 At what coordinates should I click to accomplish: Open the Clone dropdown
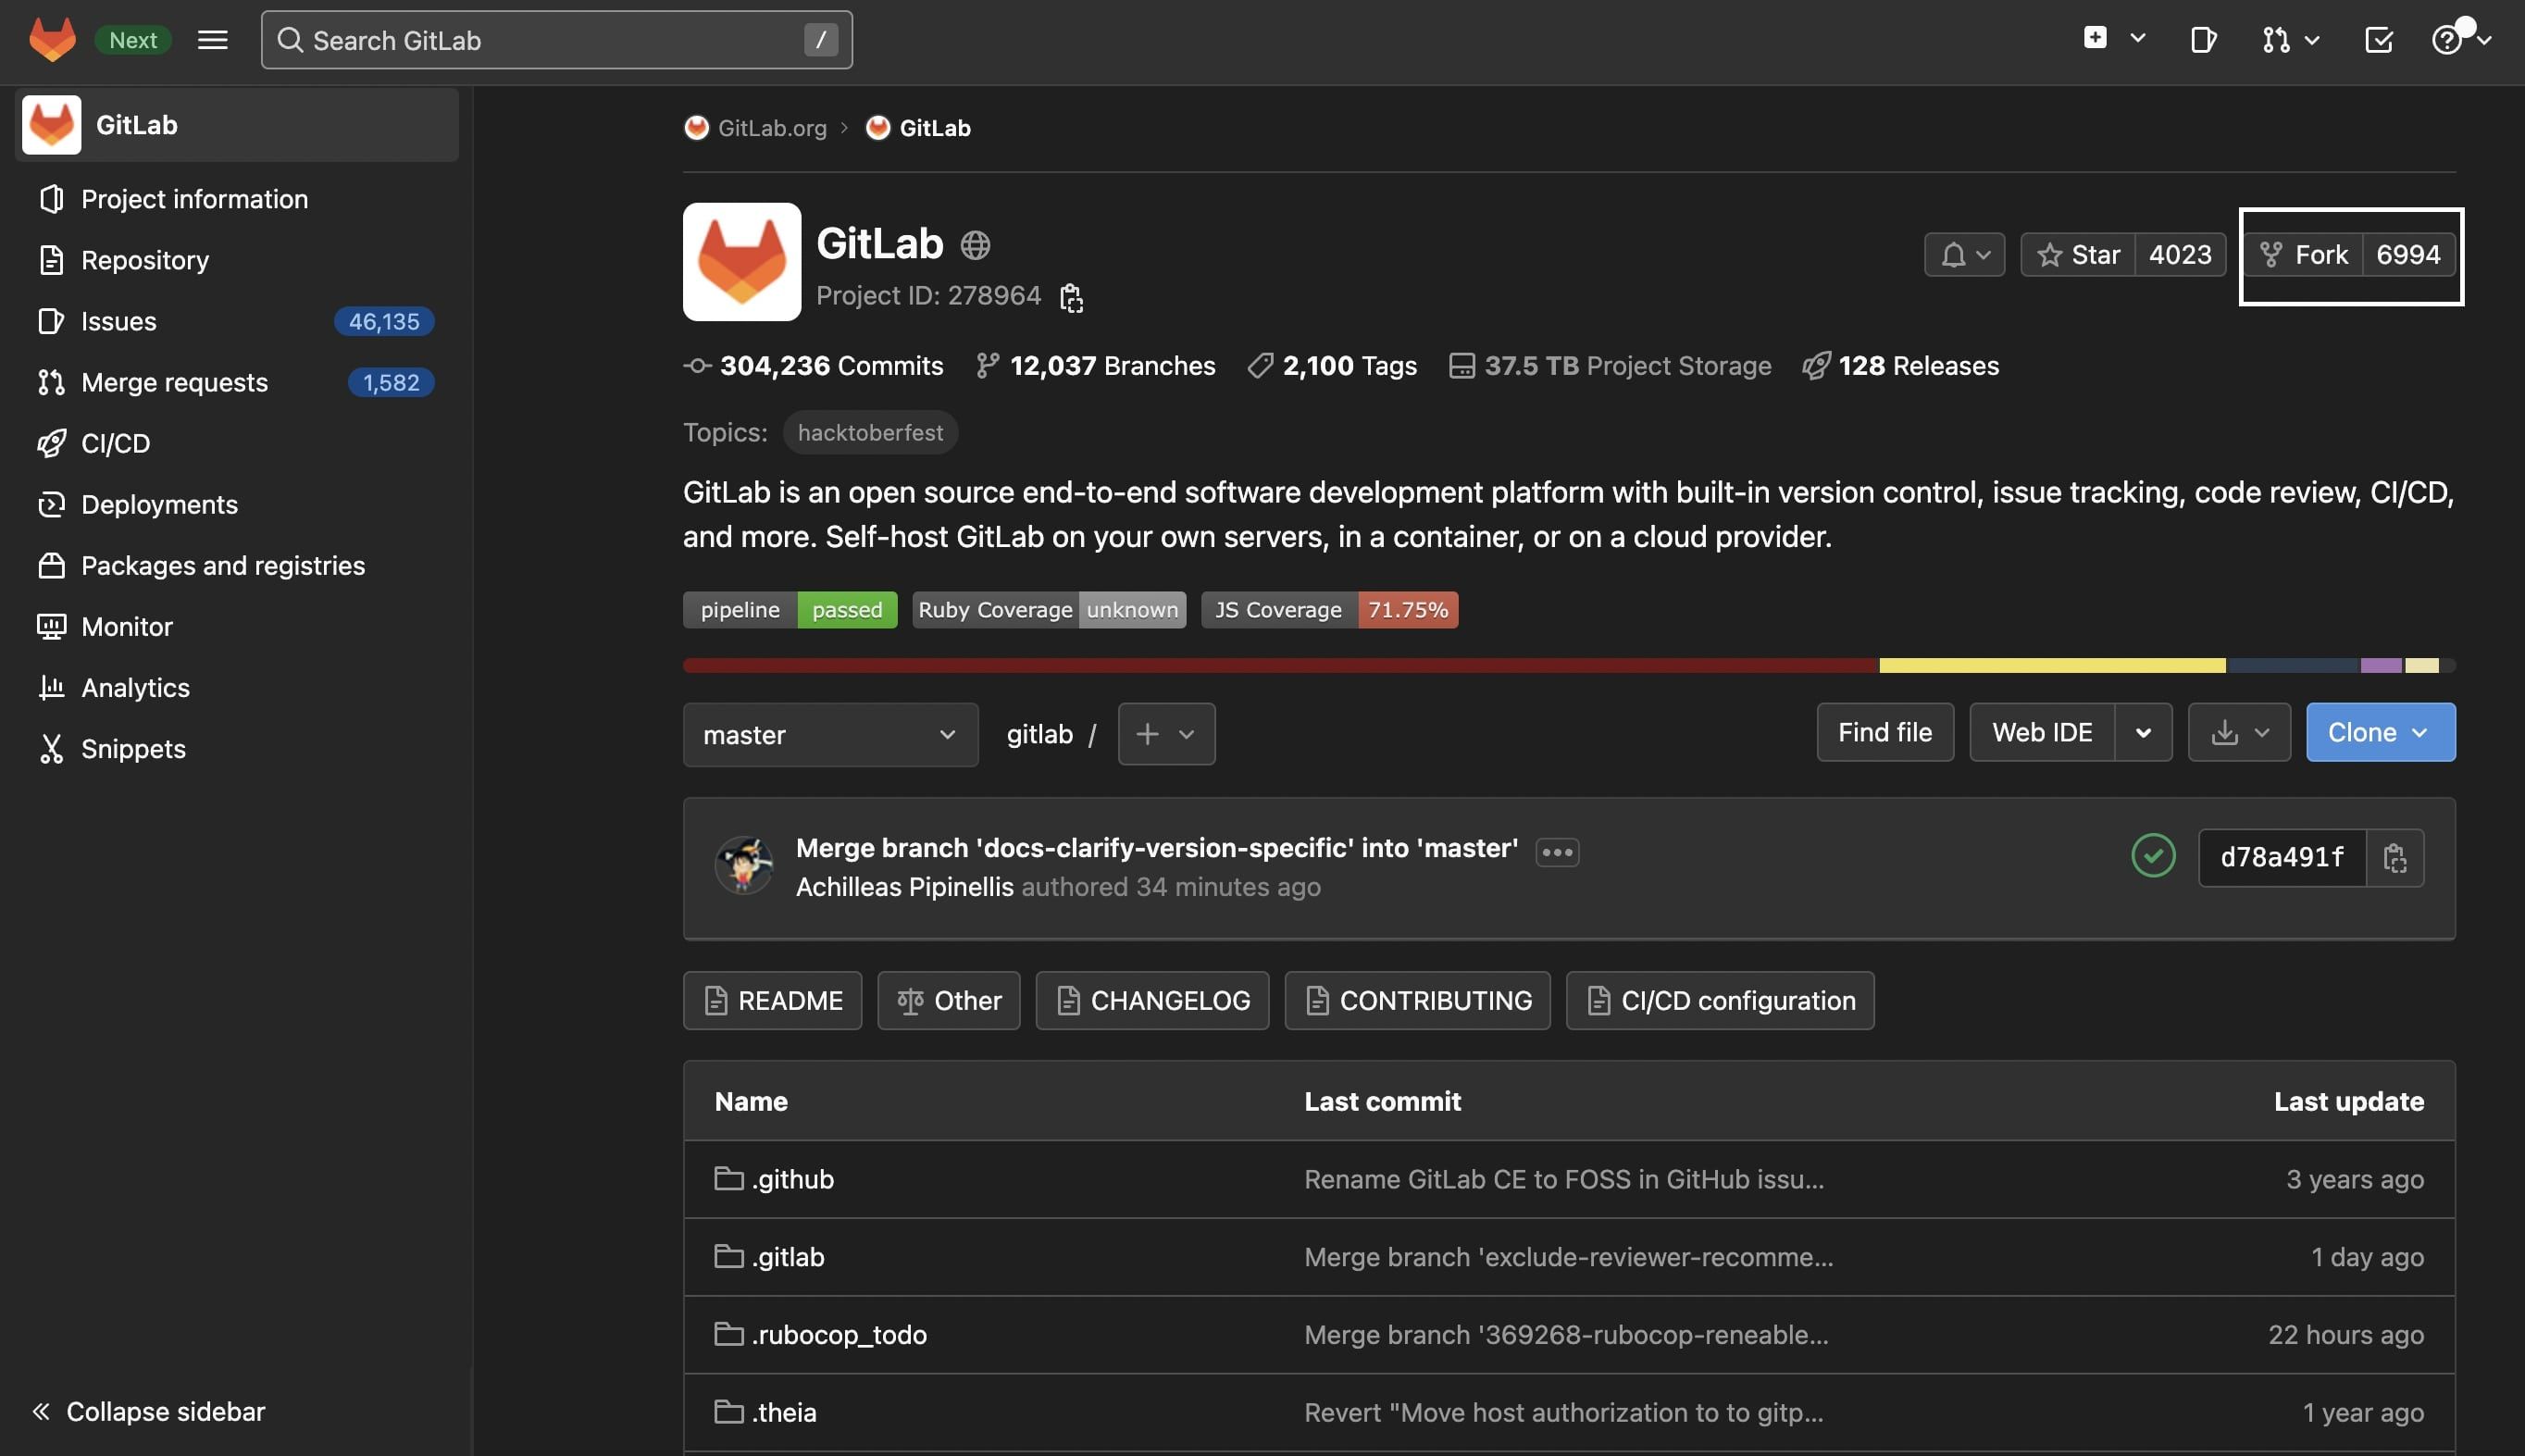[x=2380, y=733]
